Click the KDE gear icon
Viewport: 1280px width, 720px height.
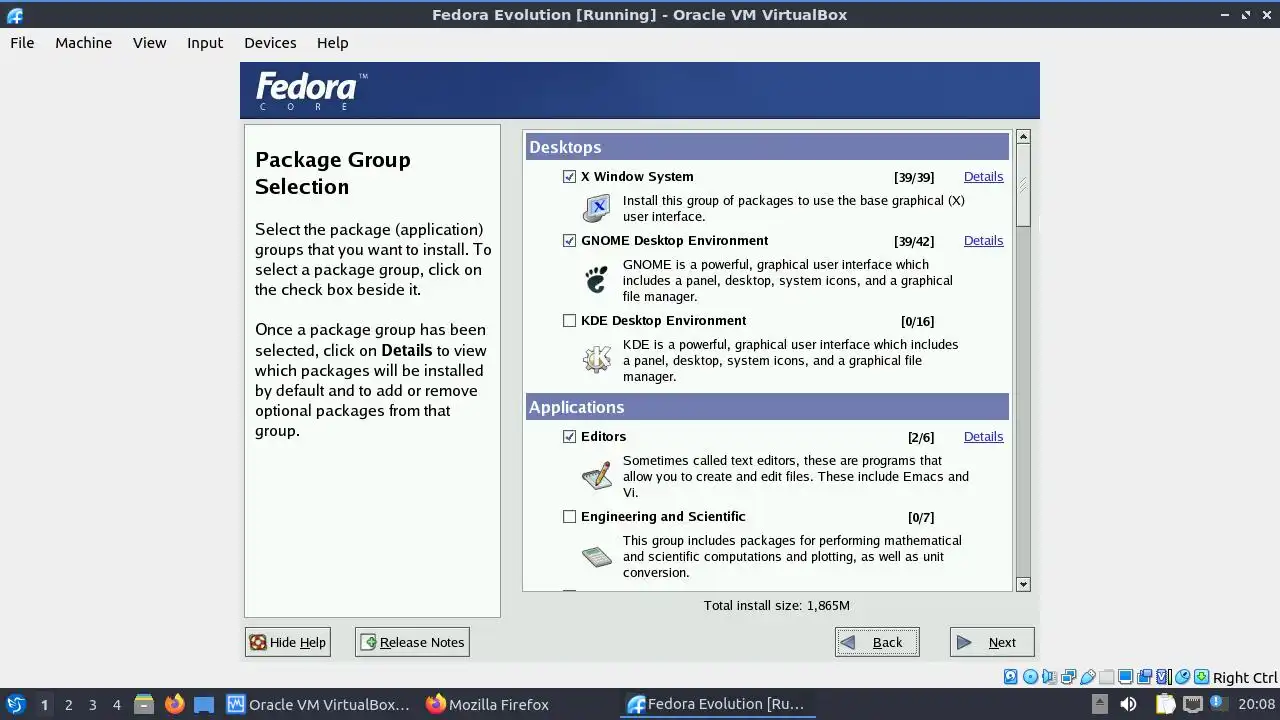pyautogui.click(x=597, y=359)
